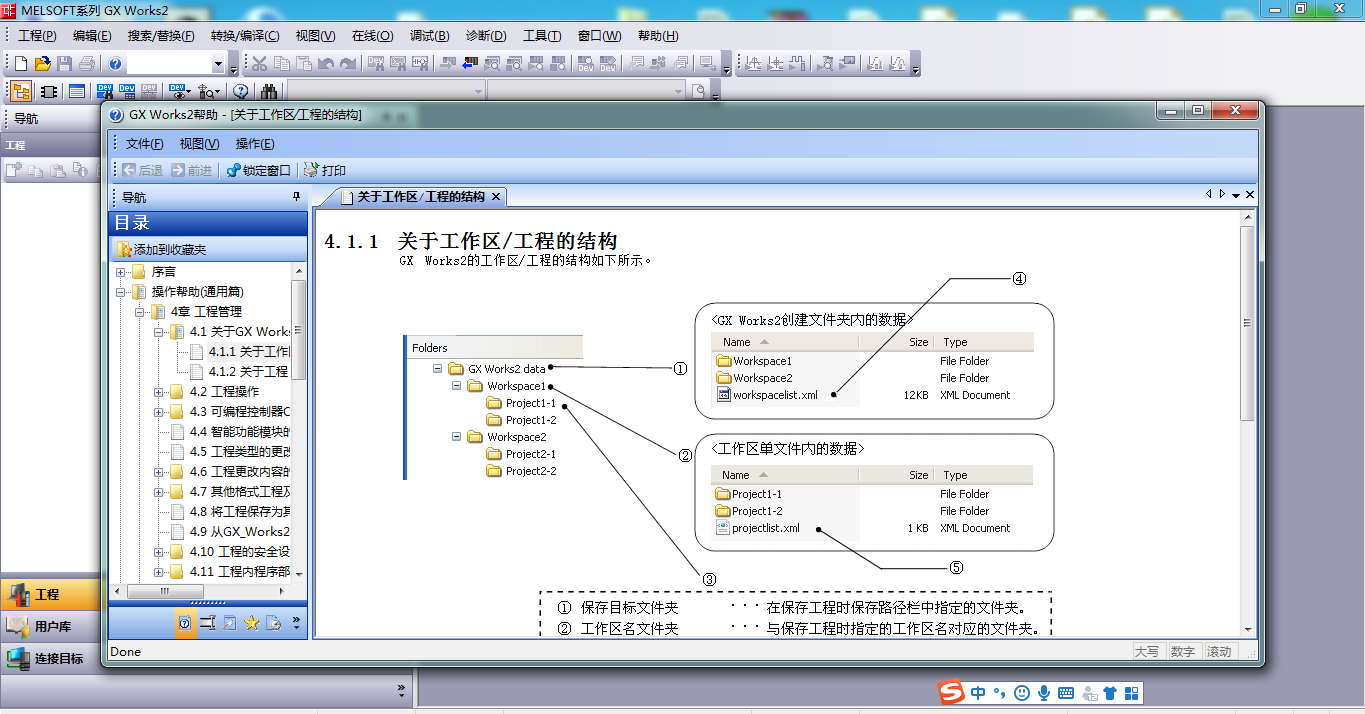Click the Print (打印) icon in help window
Screen dimensions: 1365x714
click(325, 171)
